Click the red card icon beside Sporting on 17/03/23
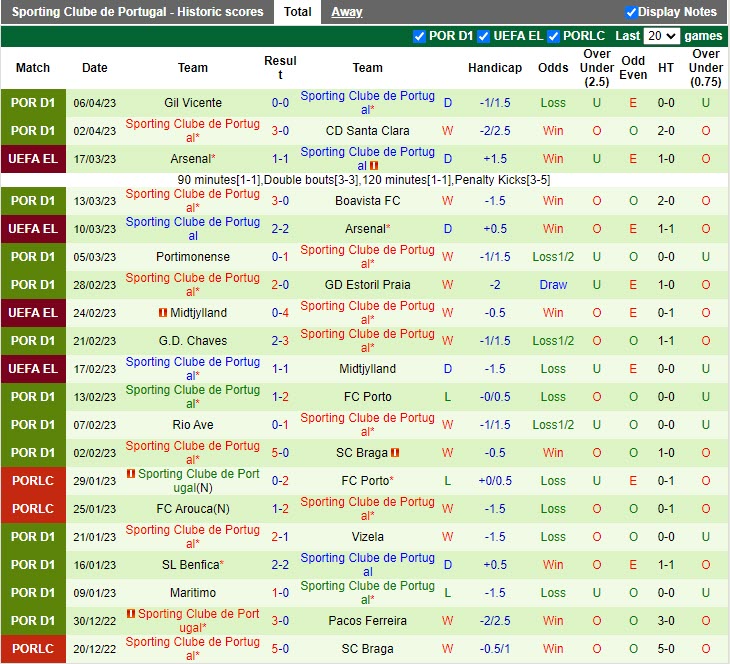This screenshot has height=664, width=730. pos(374,166)
